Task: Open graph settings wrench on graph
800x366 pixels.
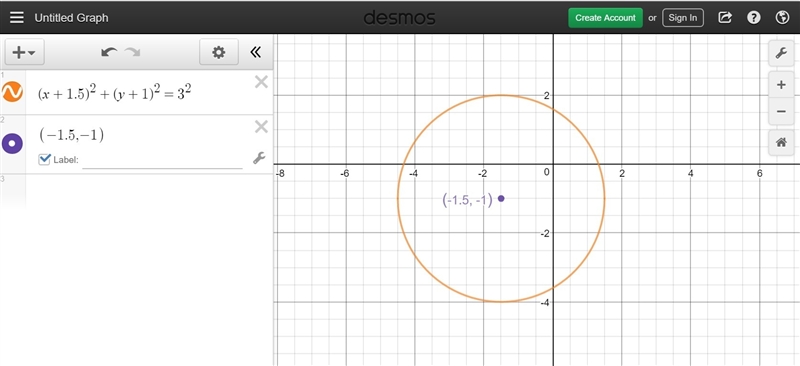Action: point(781,53)
